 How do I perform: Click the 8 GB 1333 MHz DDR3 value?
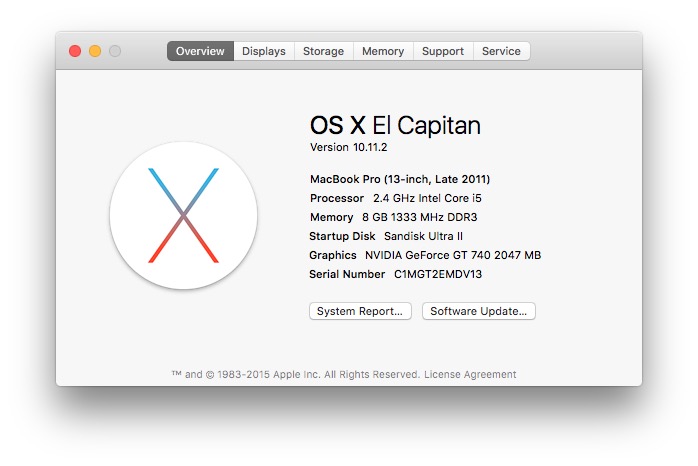(419, 217)
